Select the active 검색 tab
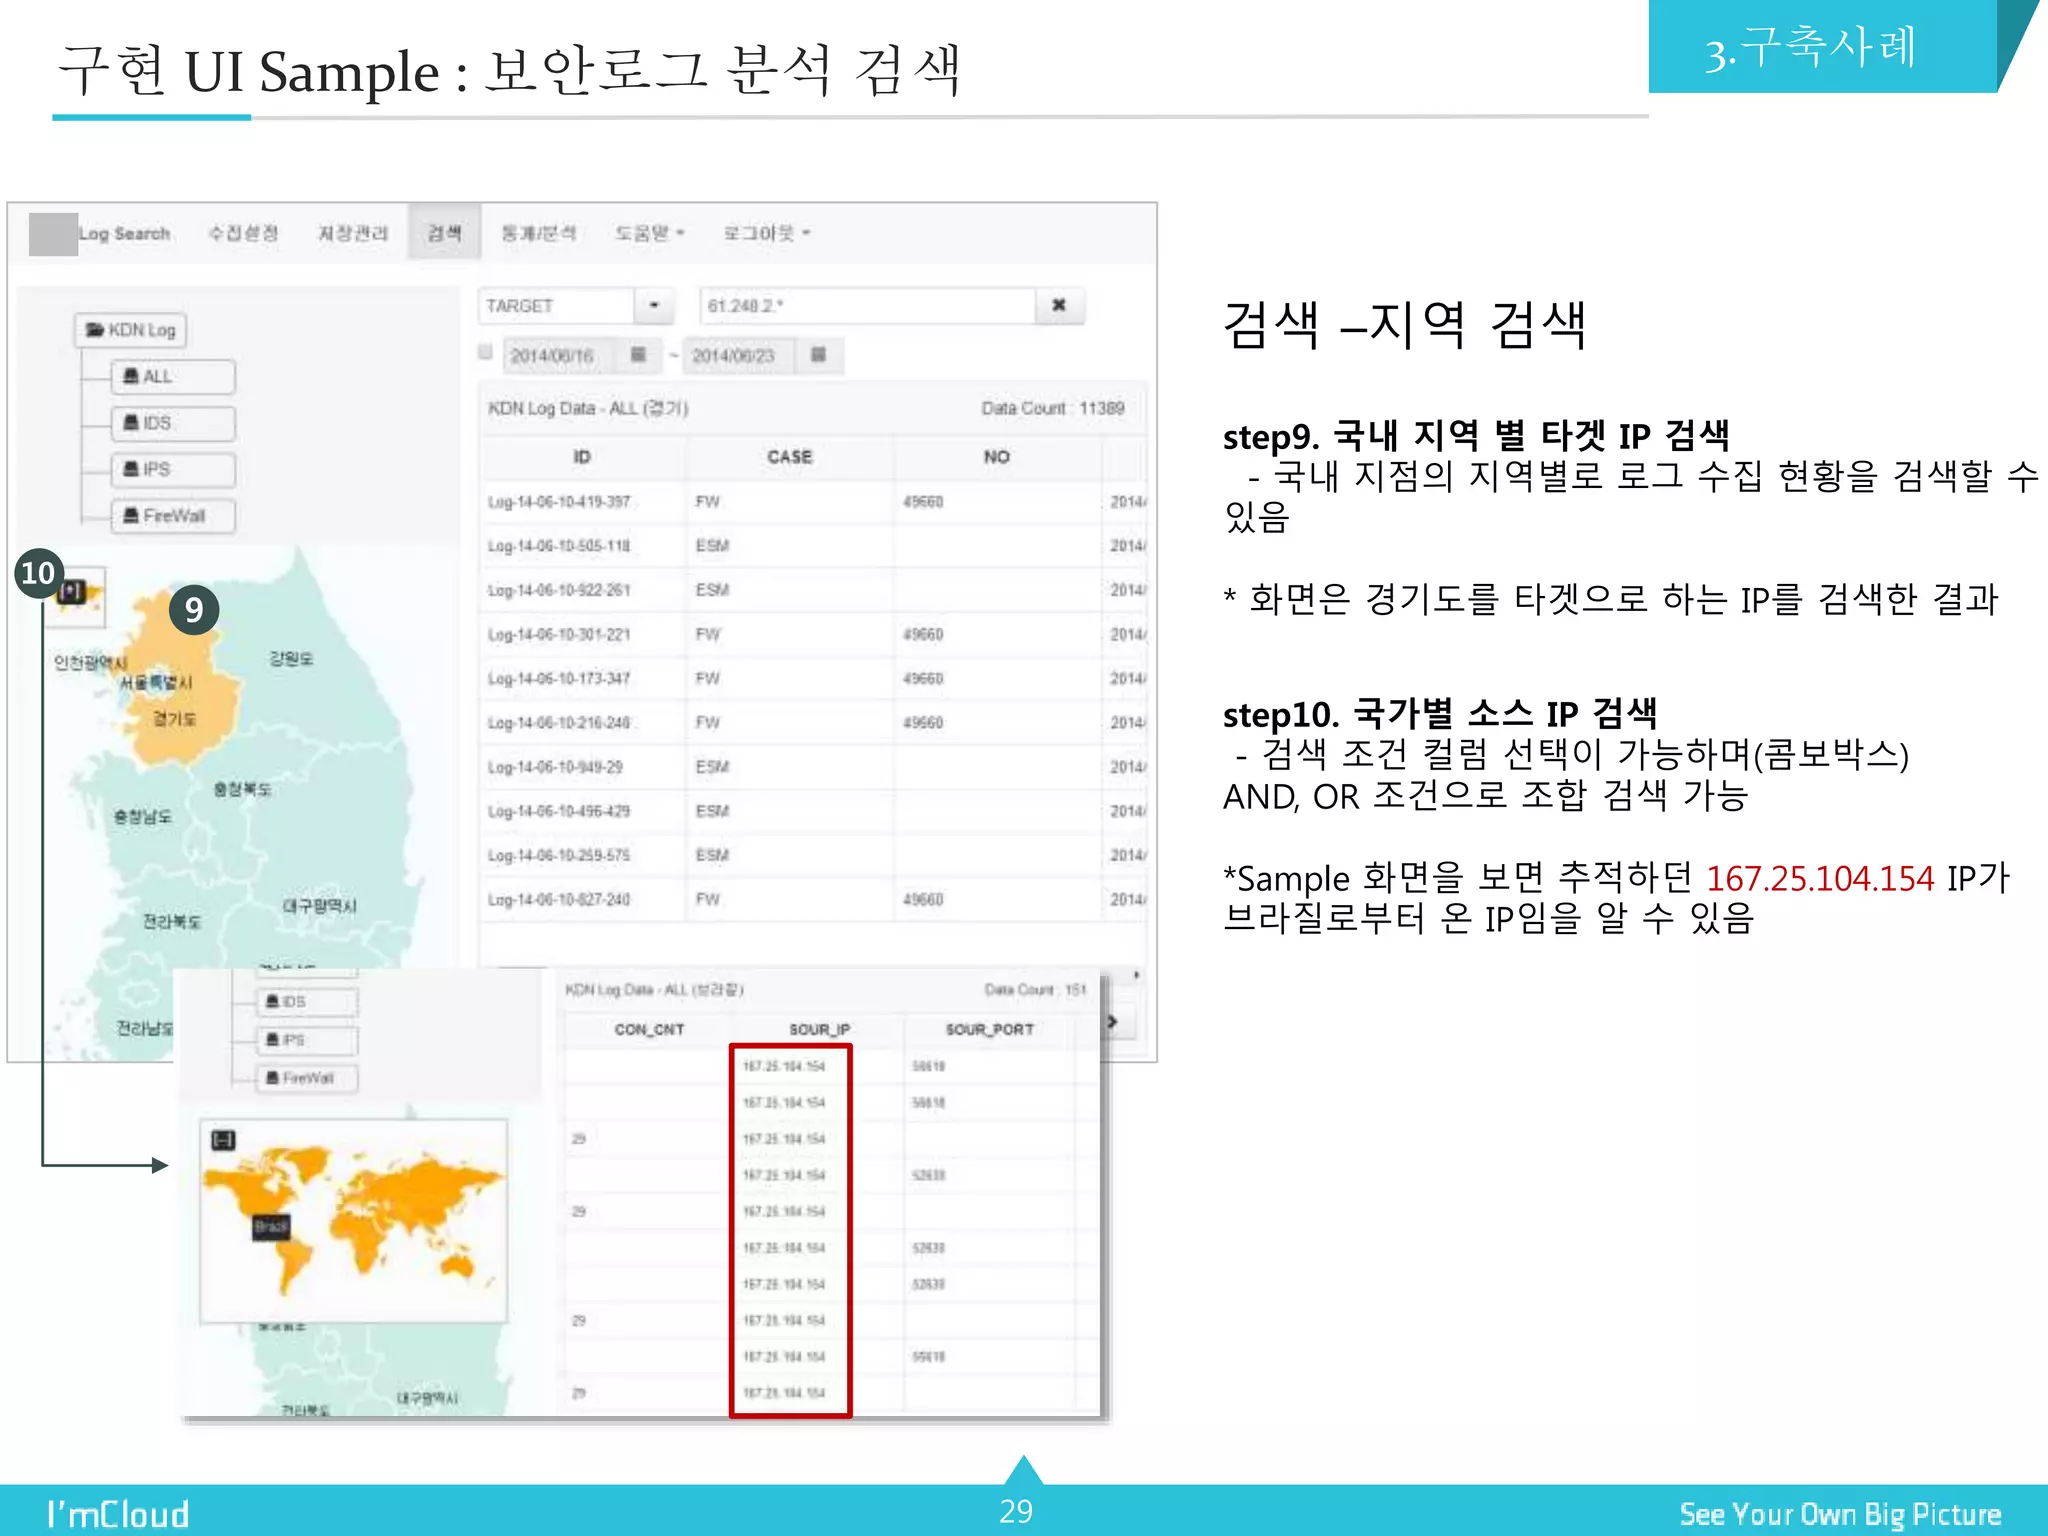This screenshot has height=1536, width=2048. click(x=444, y=233)
